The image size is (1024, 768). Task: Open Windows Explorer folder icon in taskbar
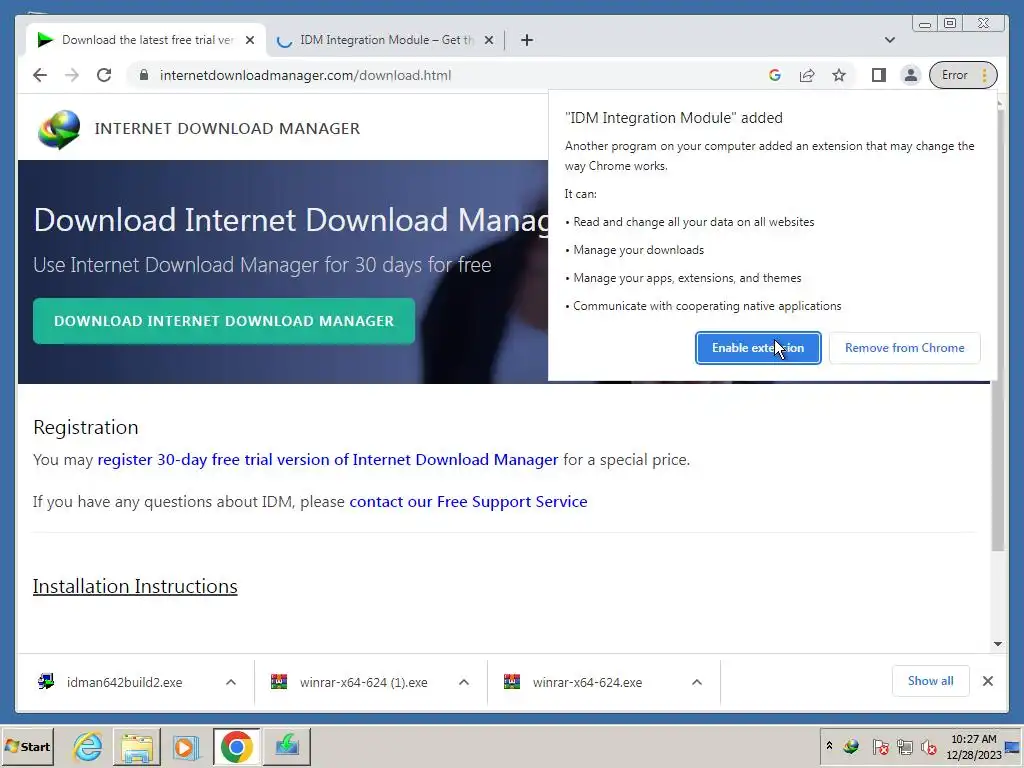[x=136, y=746]
